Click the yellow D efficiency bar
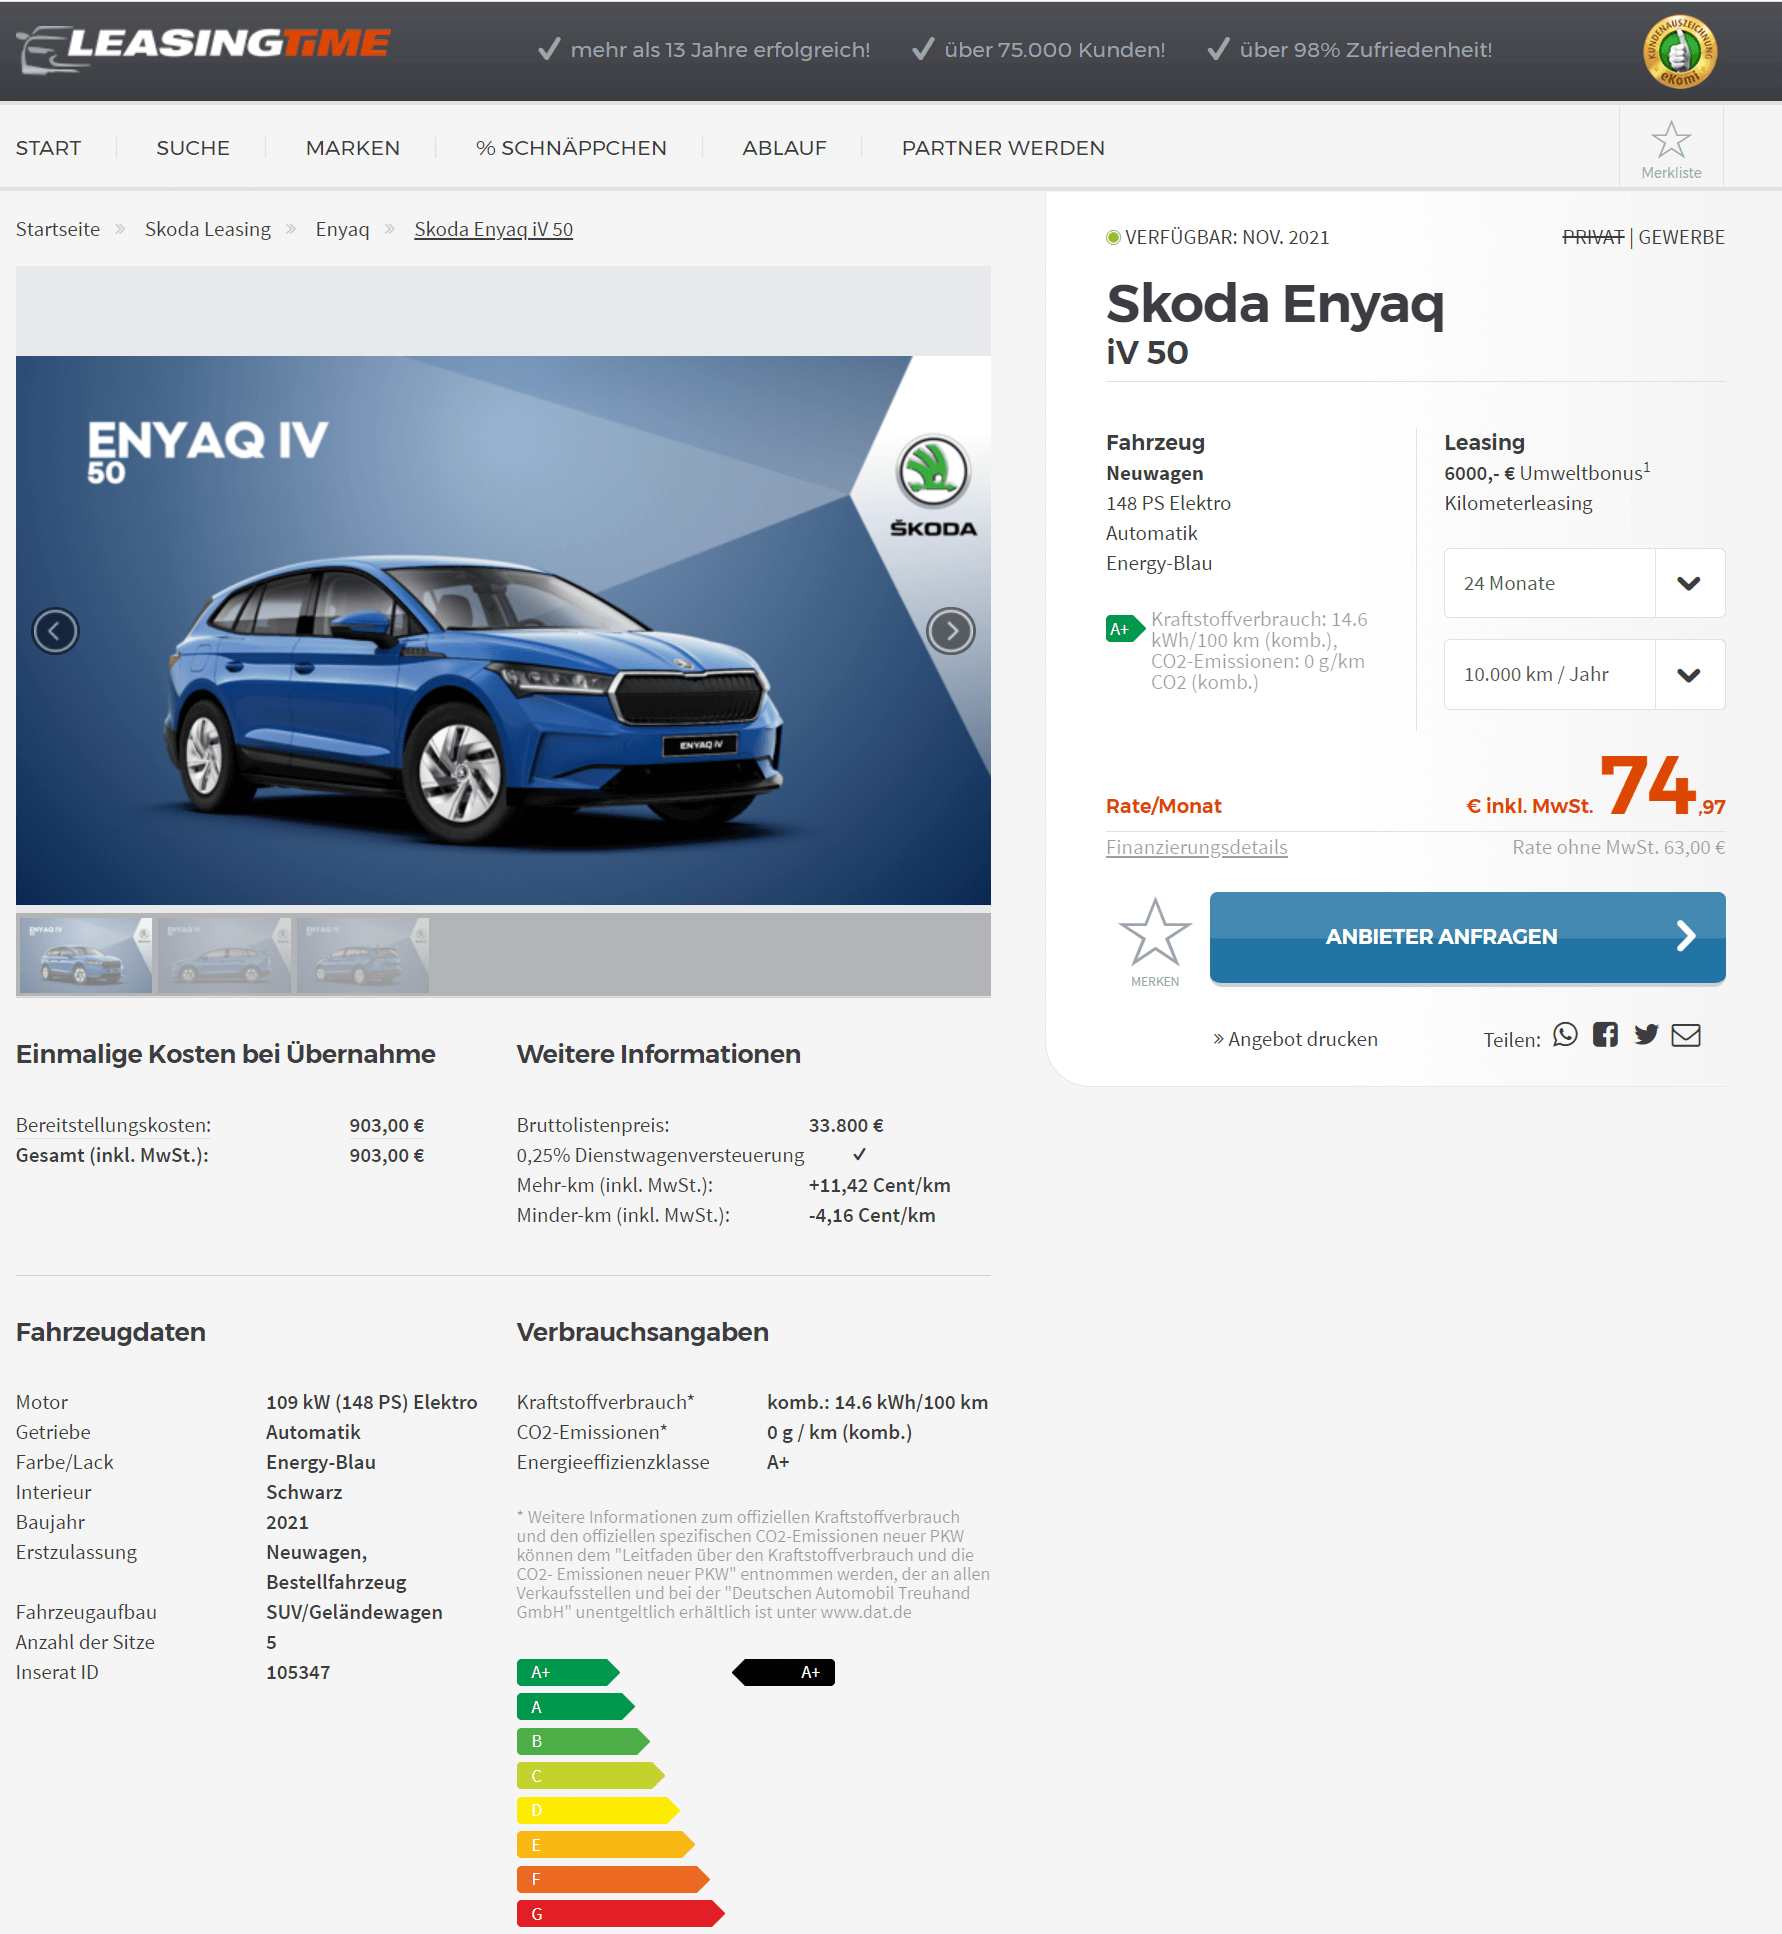The width and height of the screenshot is (1782, 1934). 598,1810
